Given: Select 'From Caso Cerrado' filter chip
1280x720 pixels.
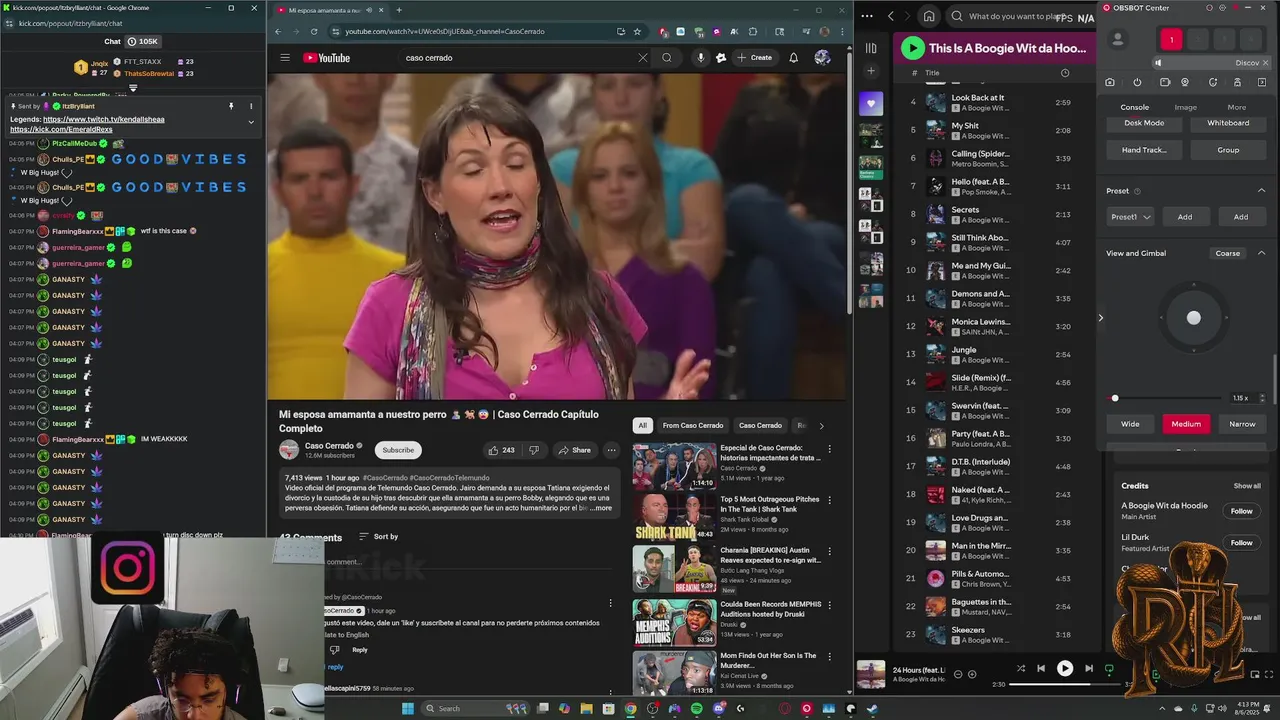Looking at the screenshot, I should coord(693,425).
